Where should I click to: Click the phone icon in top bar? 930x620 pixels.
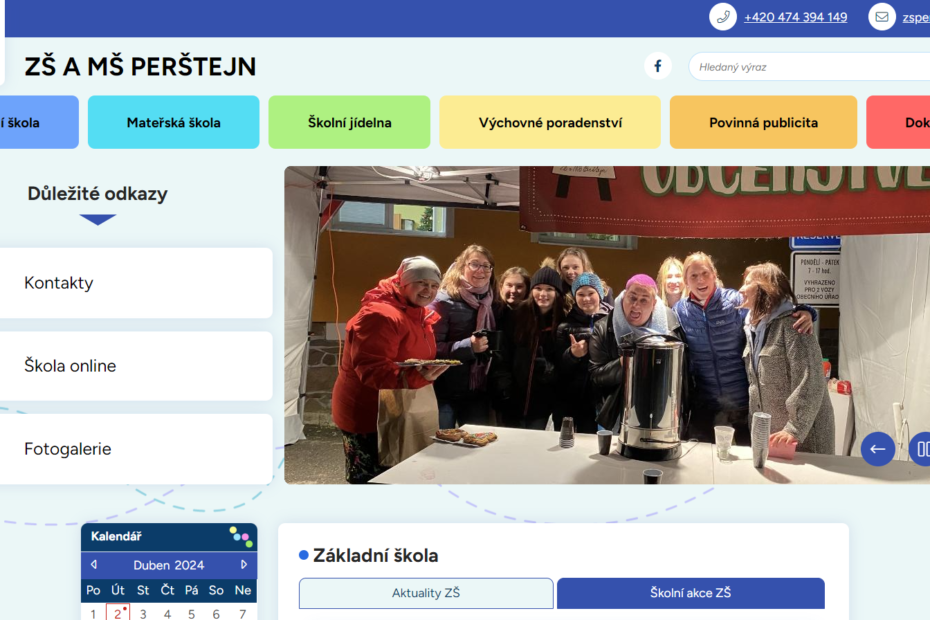point(723,17)
